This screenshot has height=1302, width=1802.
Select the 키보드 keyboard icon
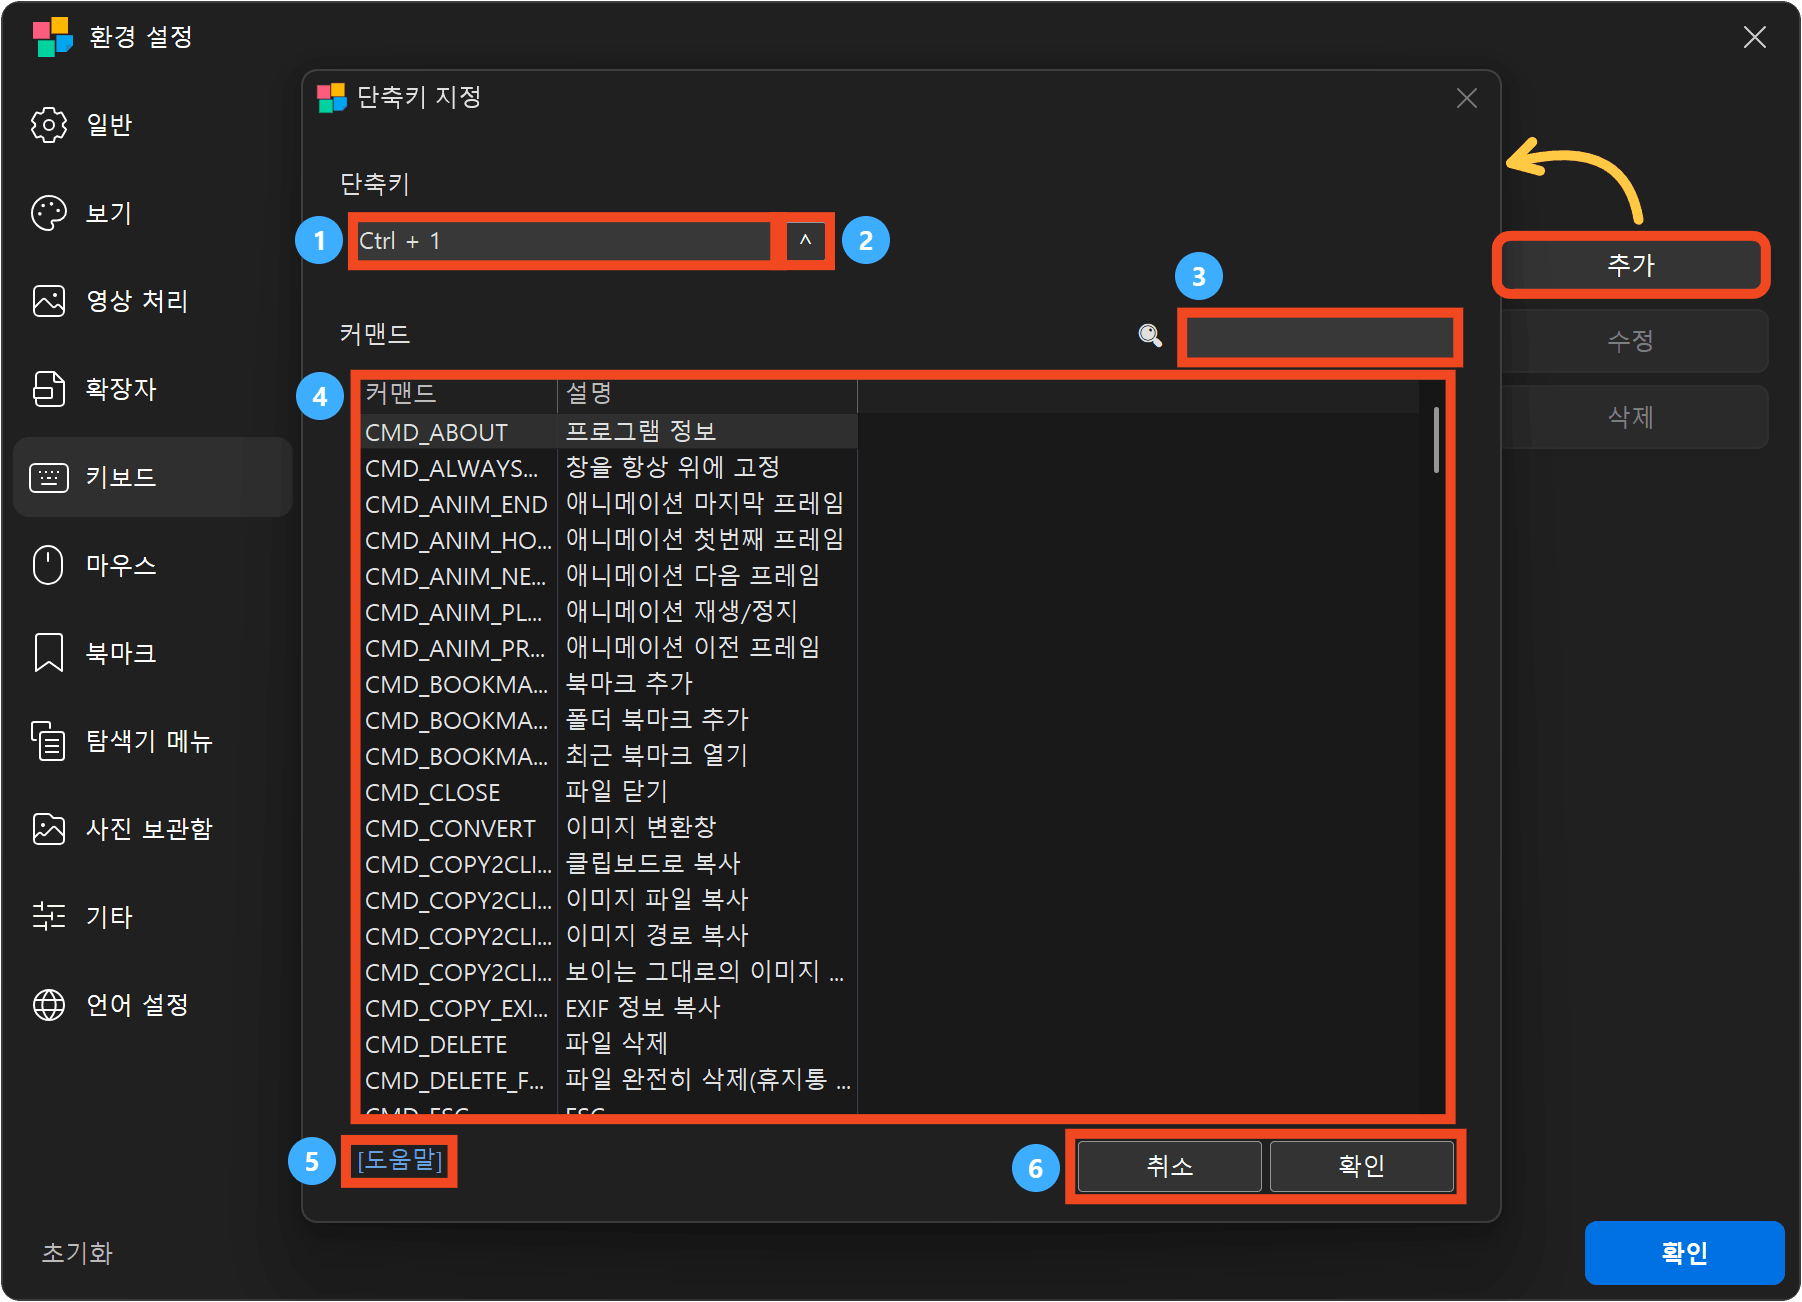(x=49, y=477)
